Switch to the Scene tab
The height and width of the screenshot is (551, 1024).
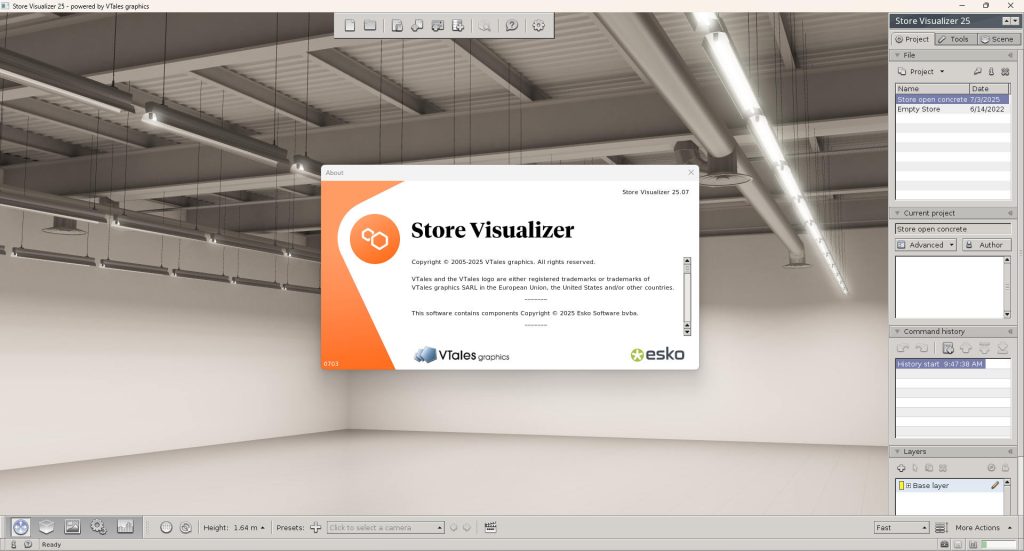click(x=999, y=39)
